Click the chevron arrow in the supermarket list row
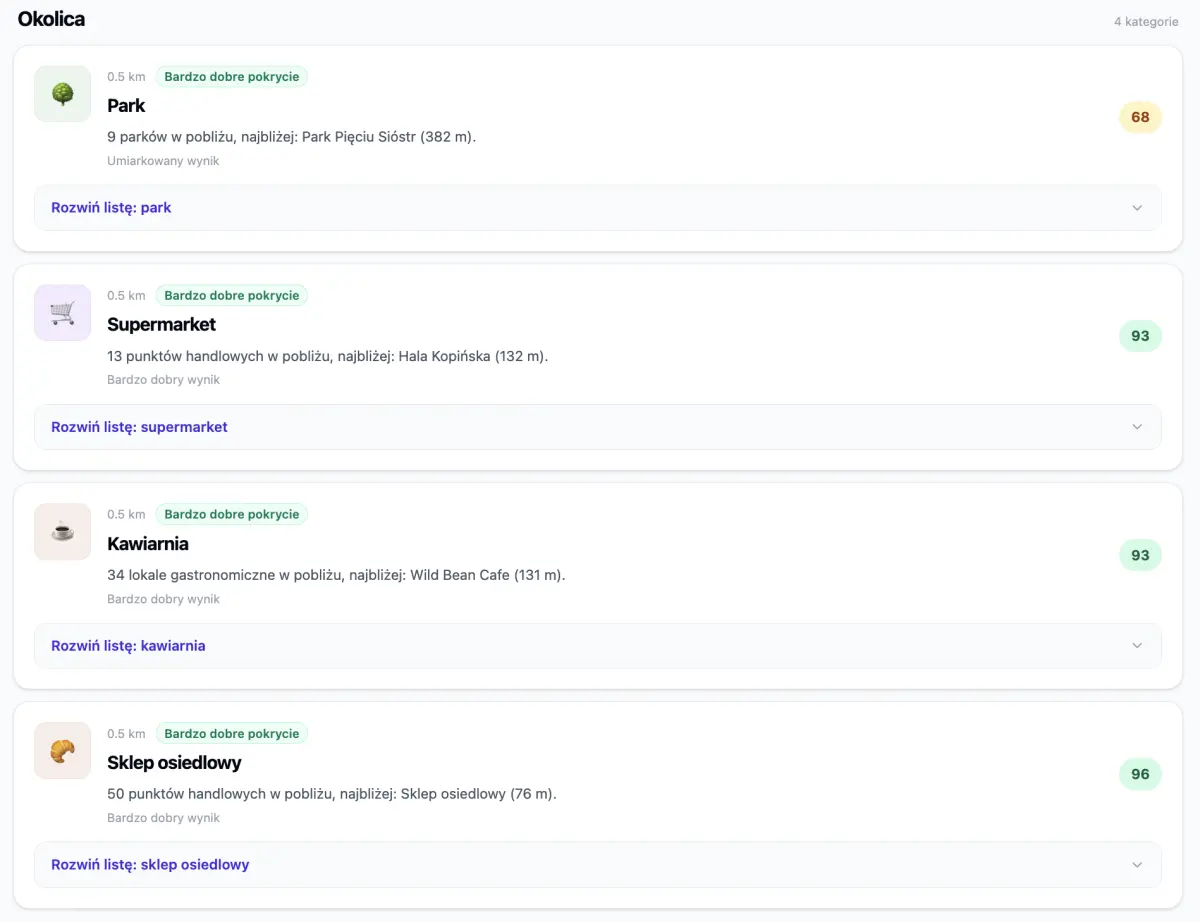 pyautogui.click(x=1137, y=427)
